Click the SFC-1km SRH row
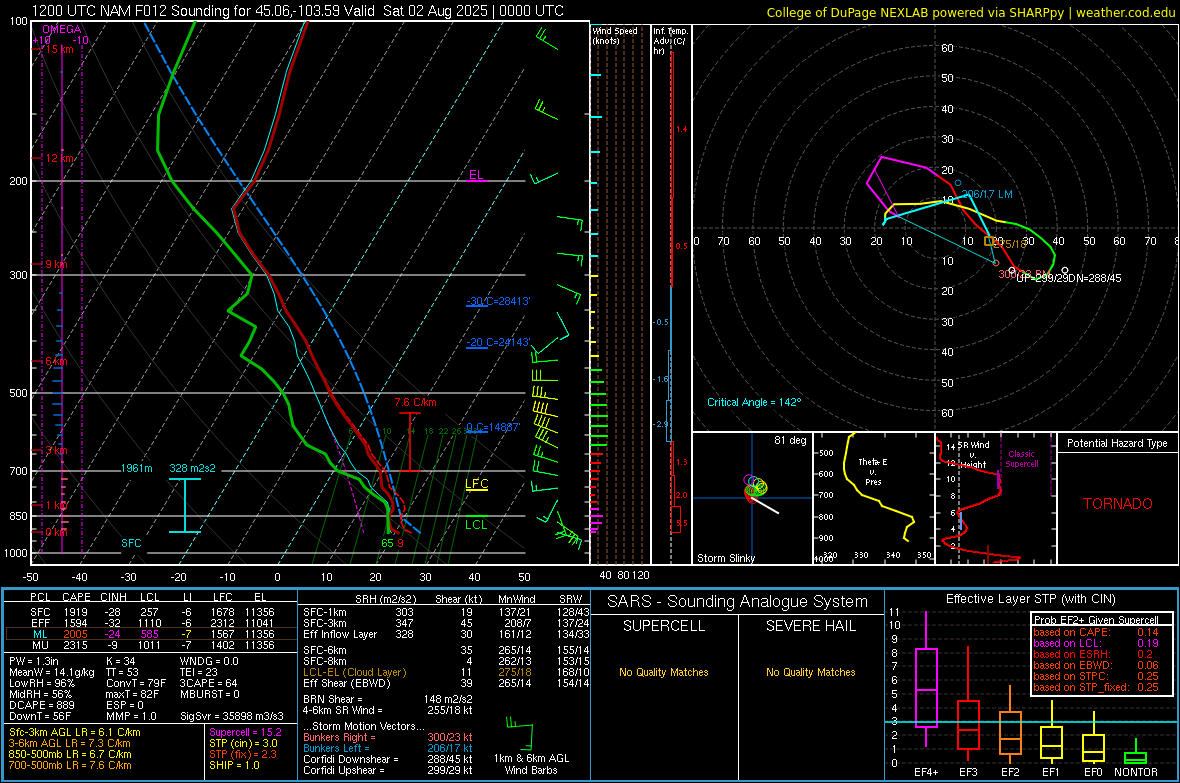This screenshot has height=783, width=1180. (446, 613)
